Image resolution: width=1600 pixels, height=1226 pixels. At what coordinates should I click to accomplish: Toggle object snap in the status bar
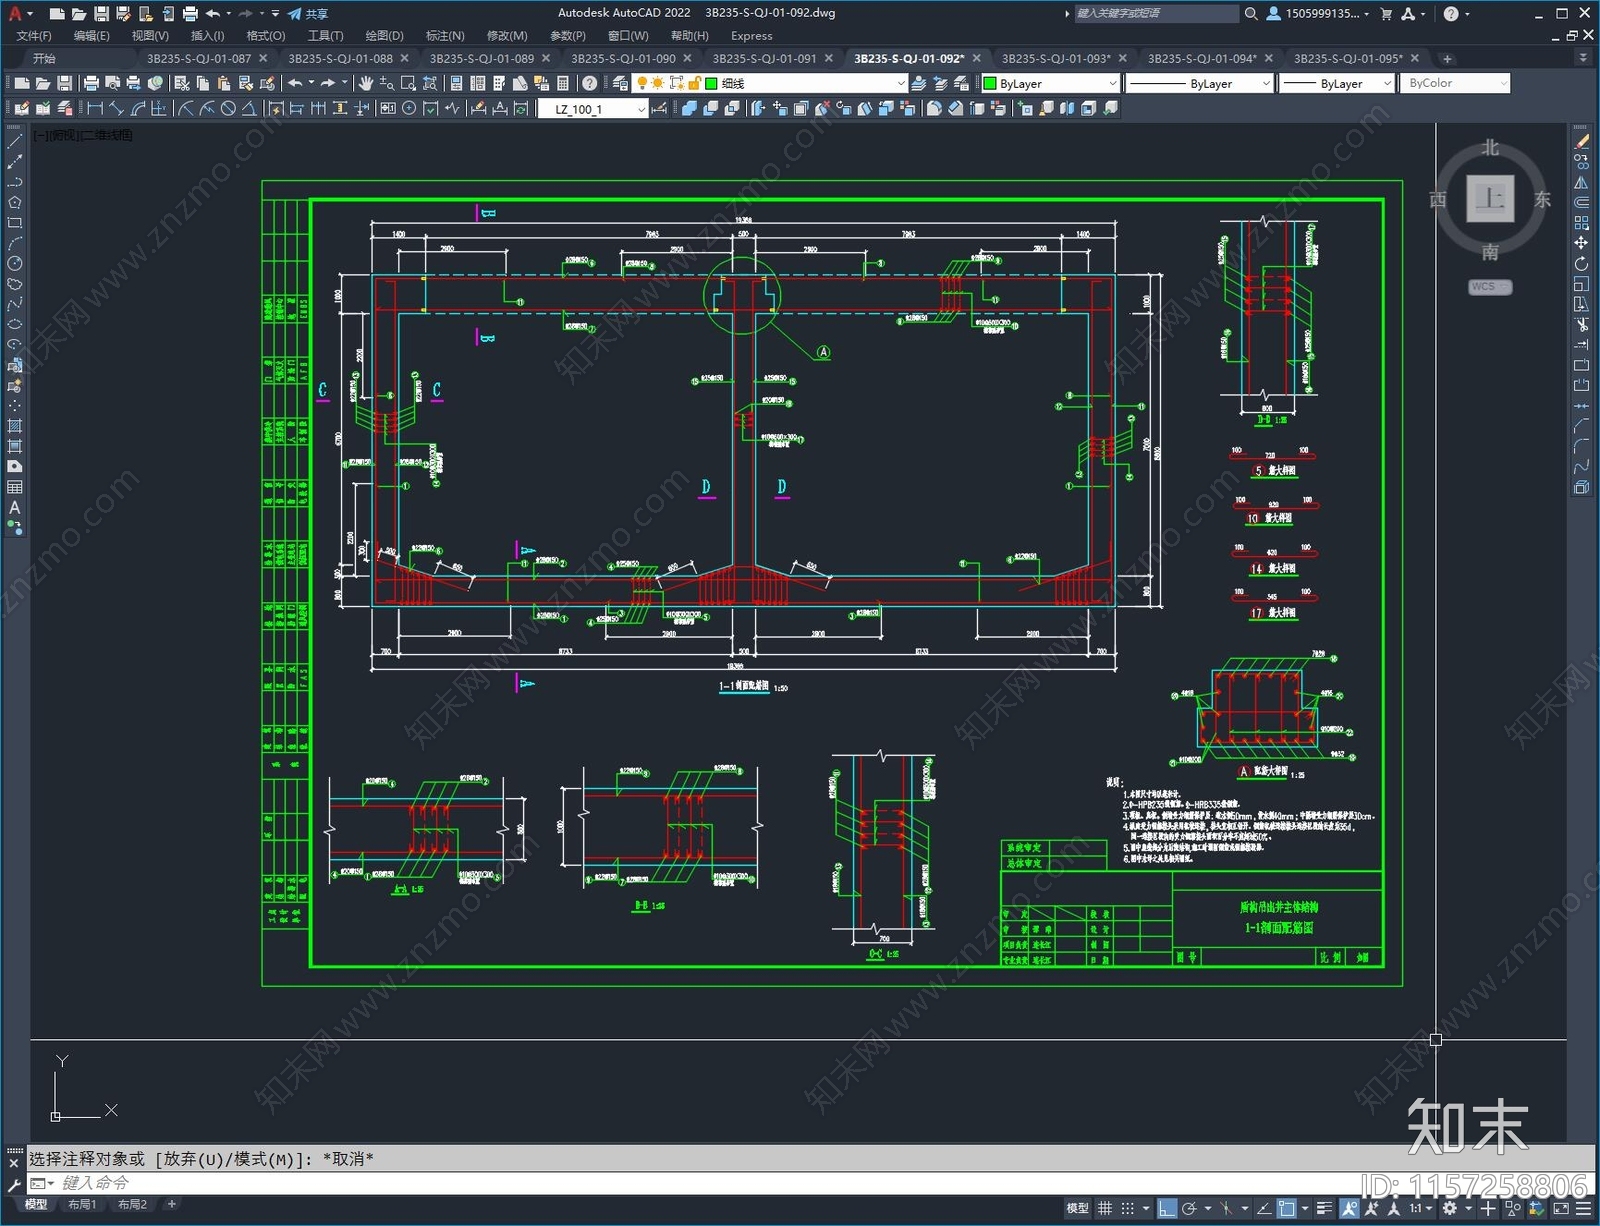[x=1287, y=1208]
